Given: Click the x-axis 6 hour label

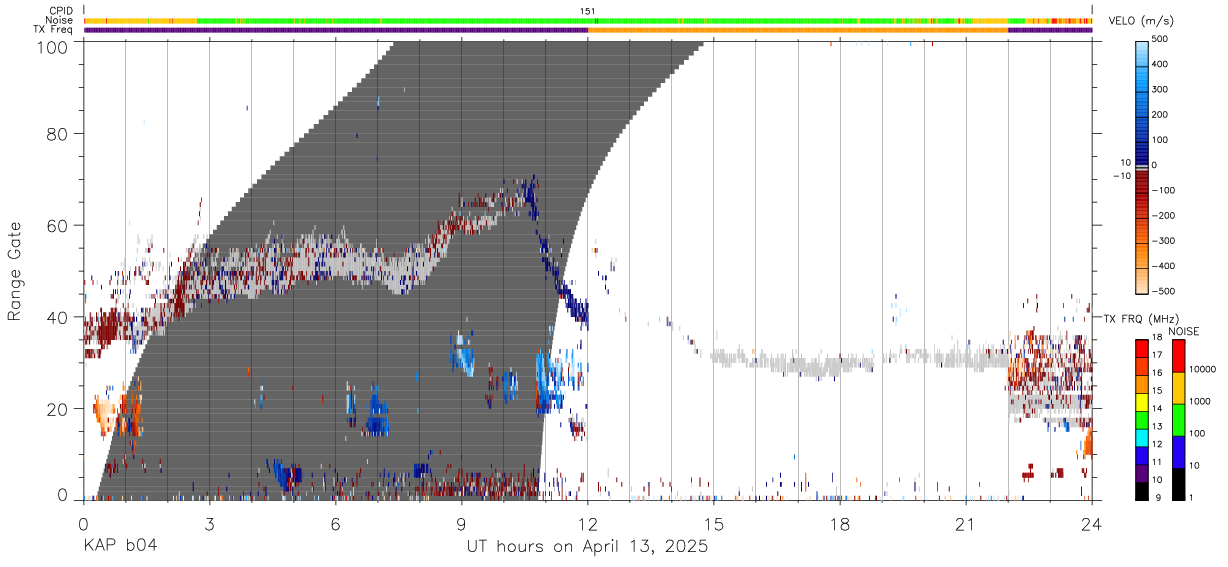Looking at the screenshot, I should pos(335,523).
